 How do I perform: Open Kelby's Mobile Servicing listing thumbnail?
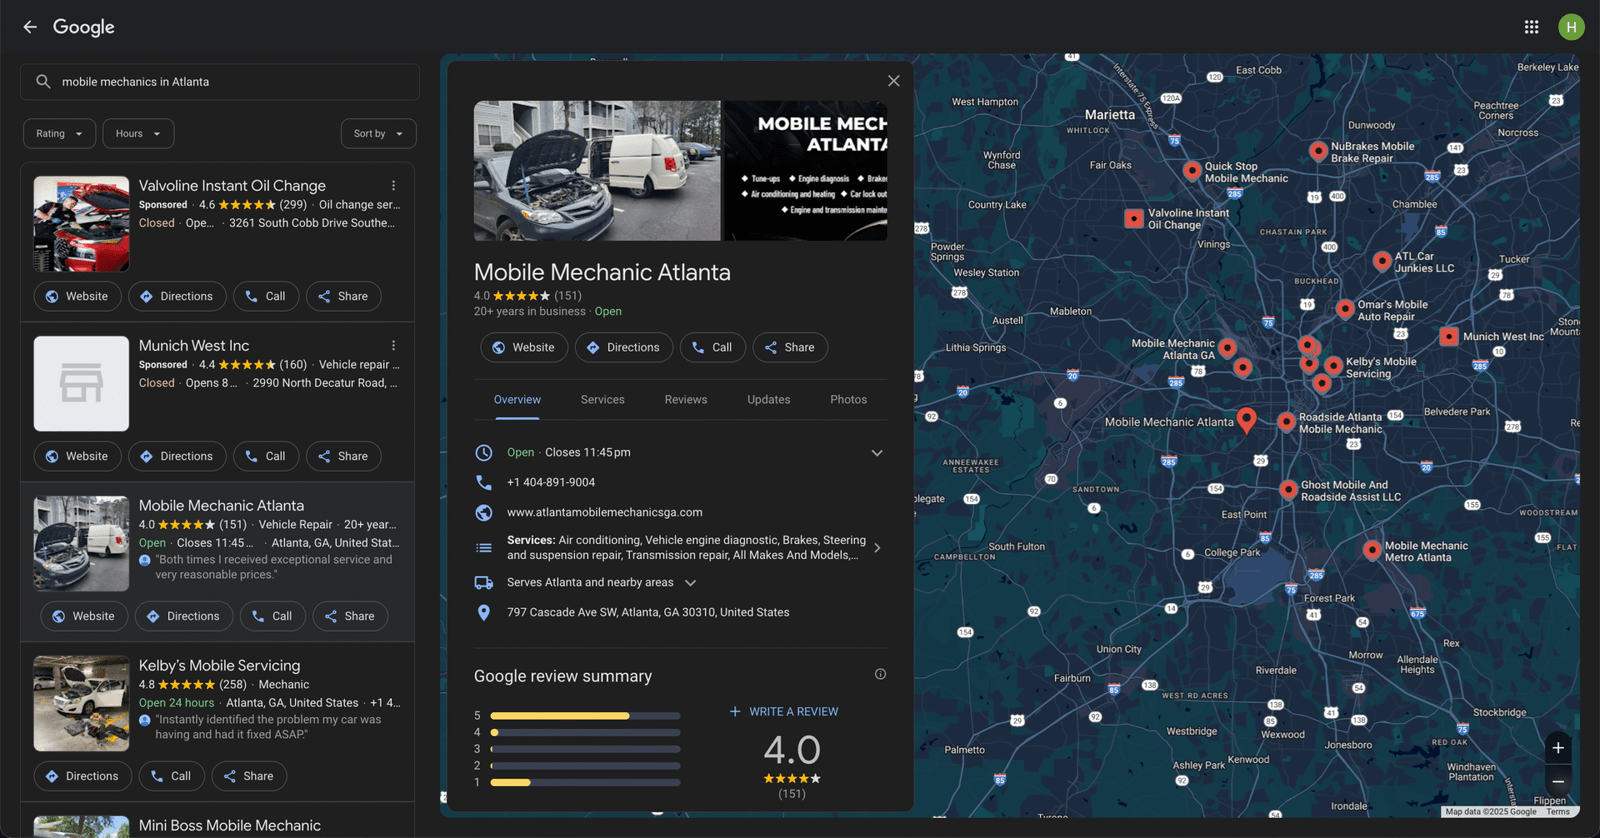click(81, 704)
